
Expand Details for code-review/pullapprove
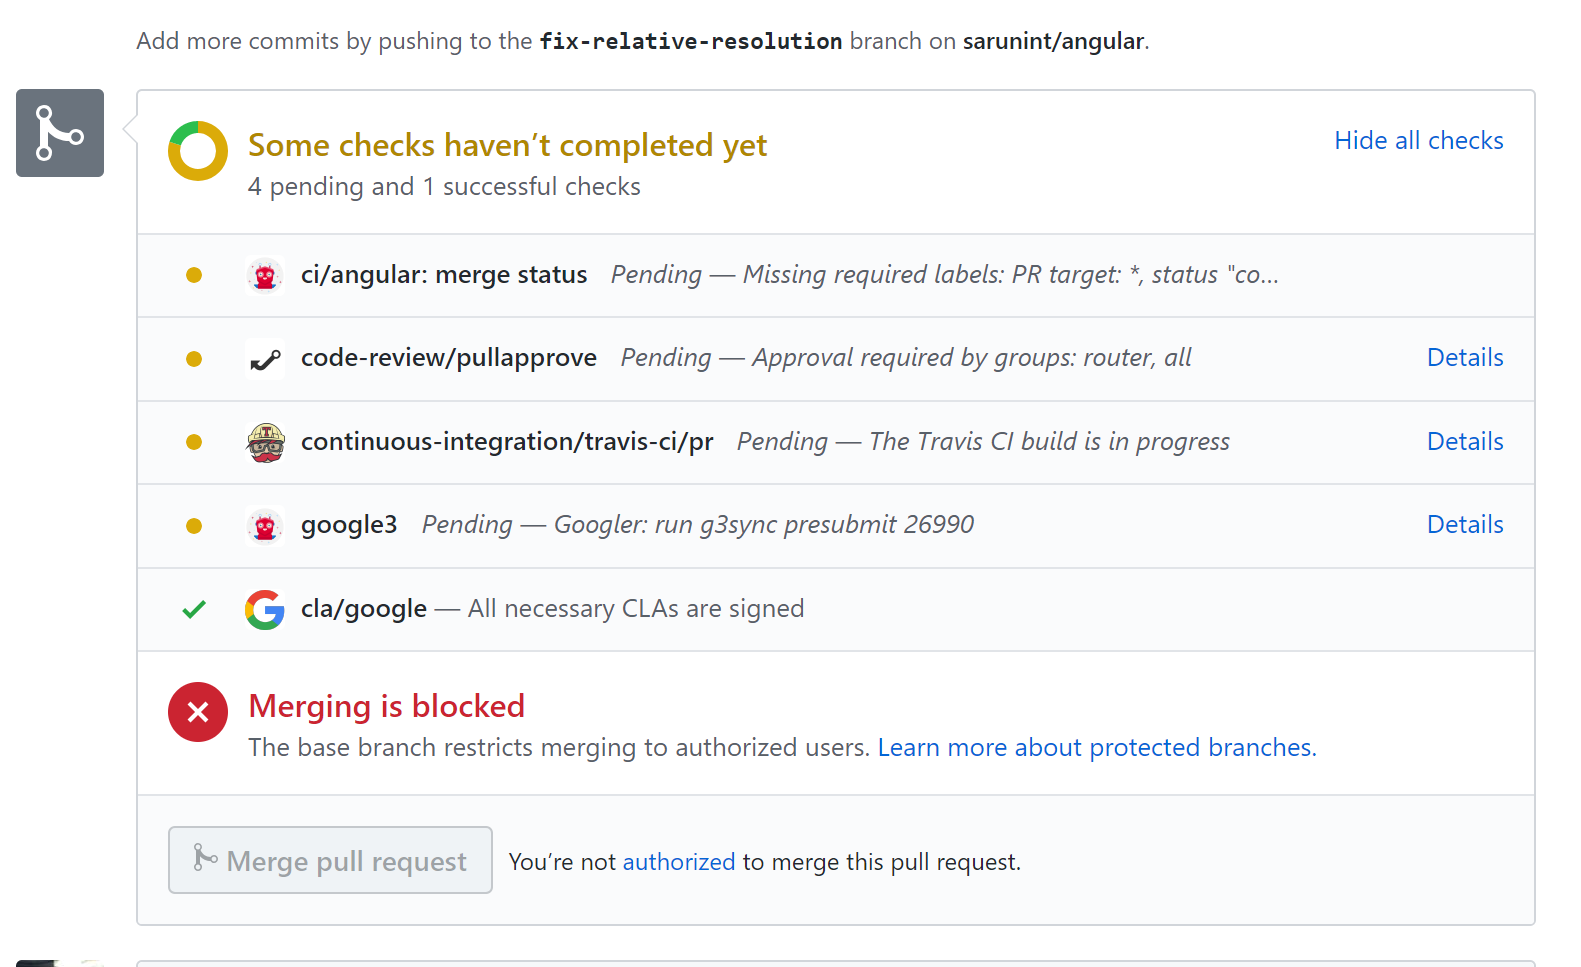[x=1465, y=358]
